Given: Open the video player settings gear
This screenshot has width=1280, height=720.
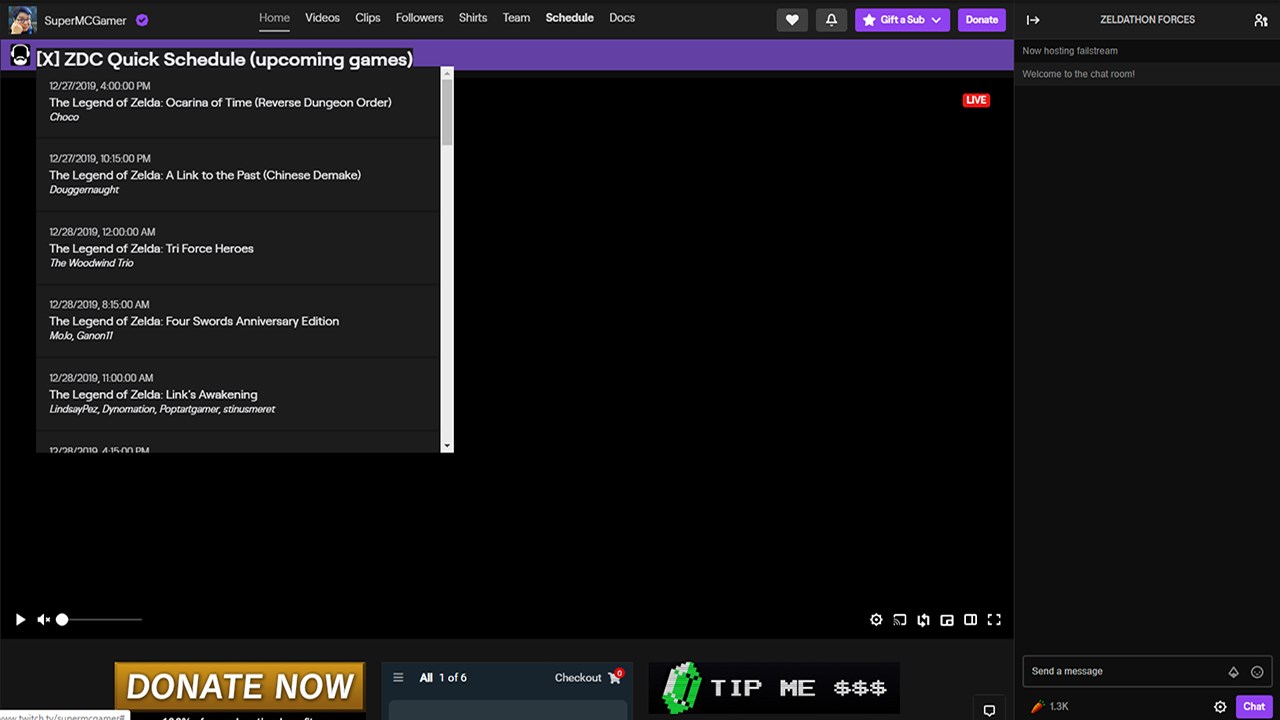Looking at the screenshot, I should [x=876, y=620].
